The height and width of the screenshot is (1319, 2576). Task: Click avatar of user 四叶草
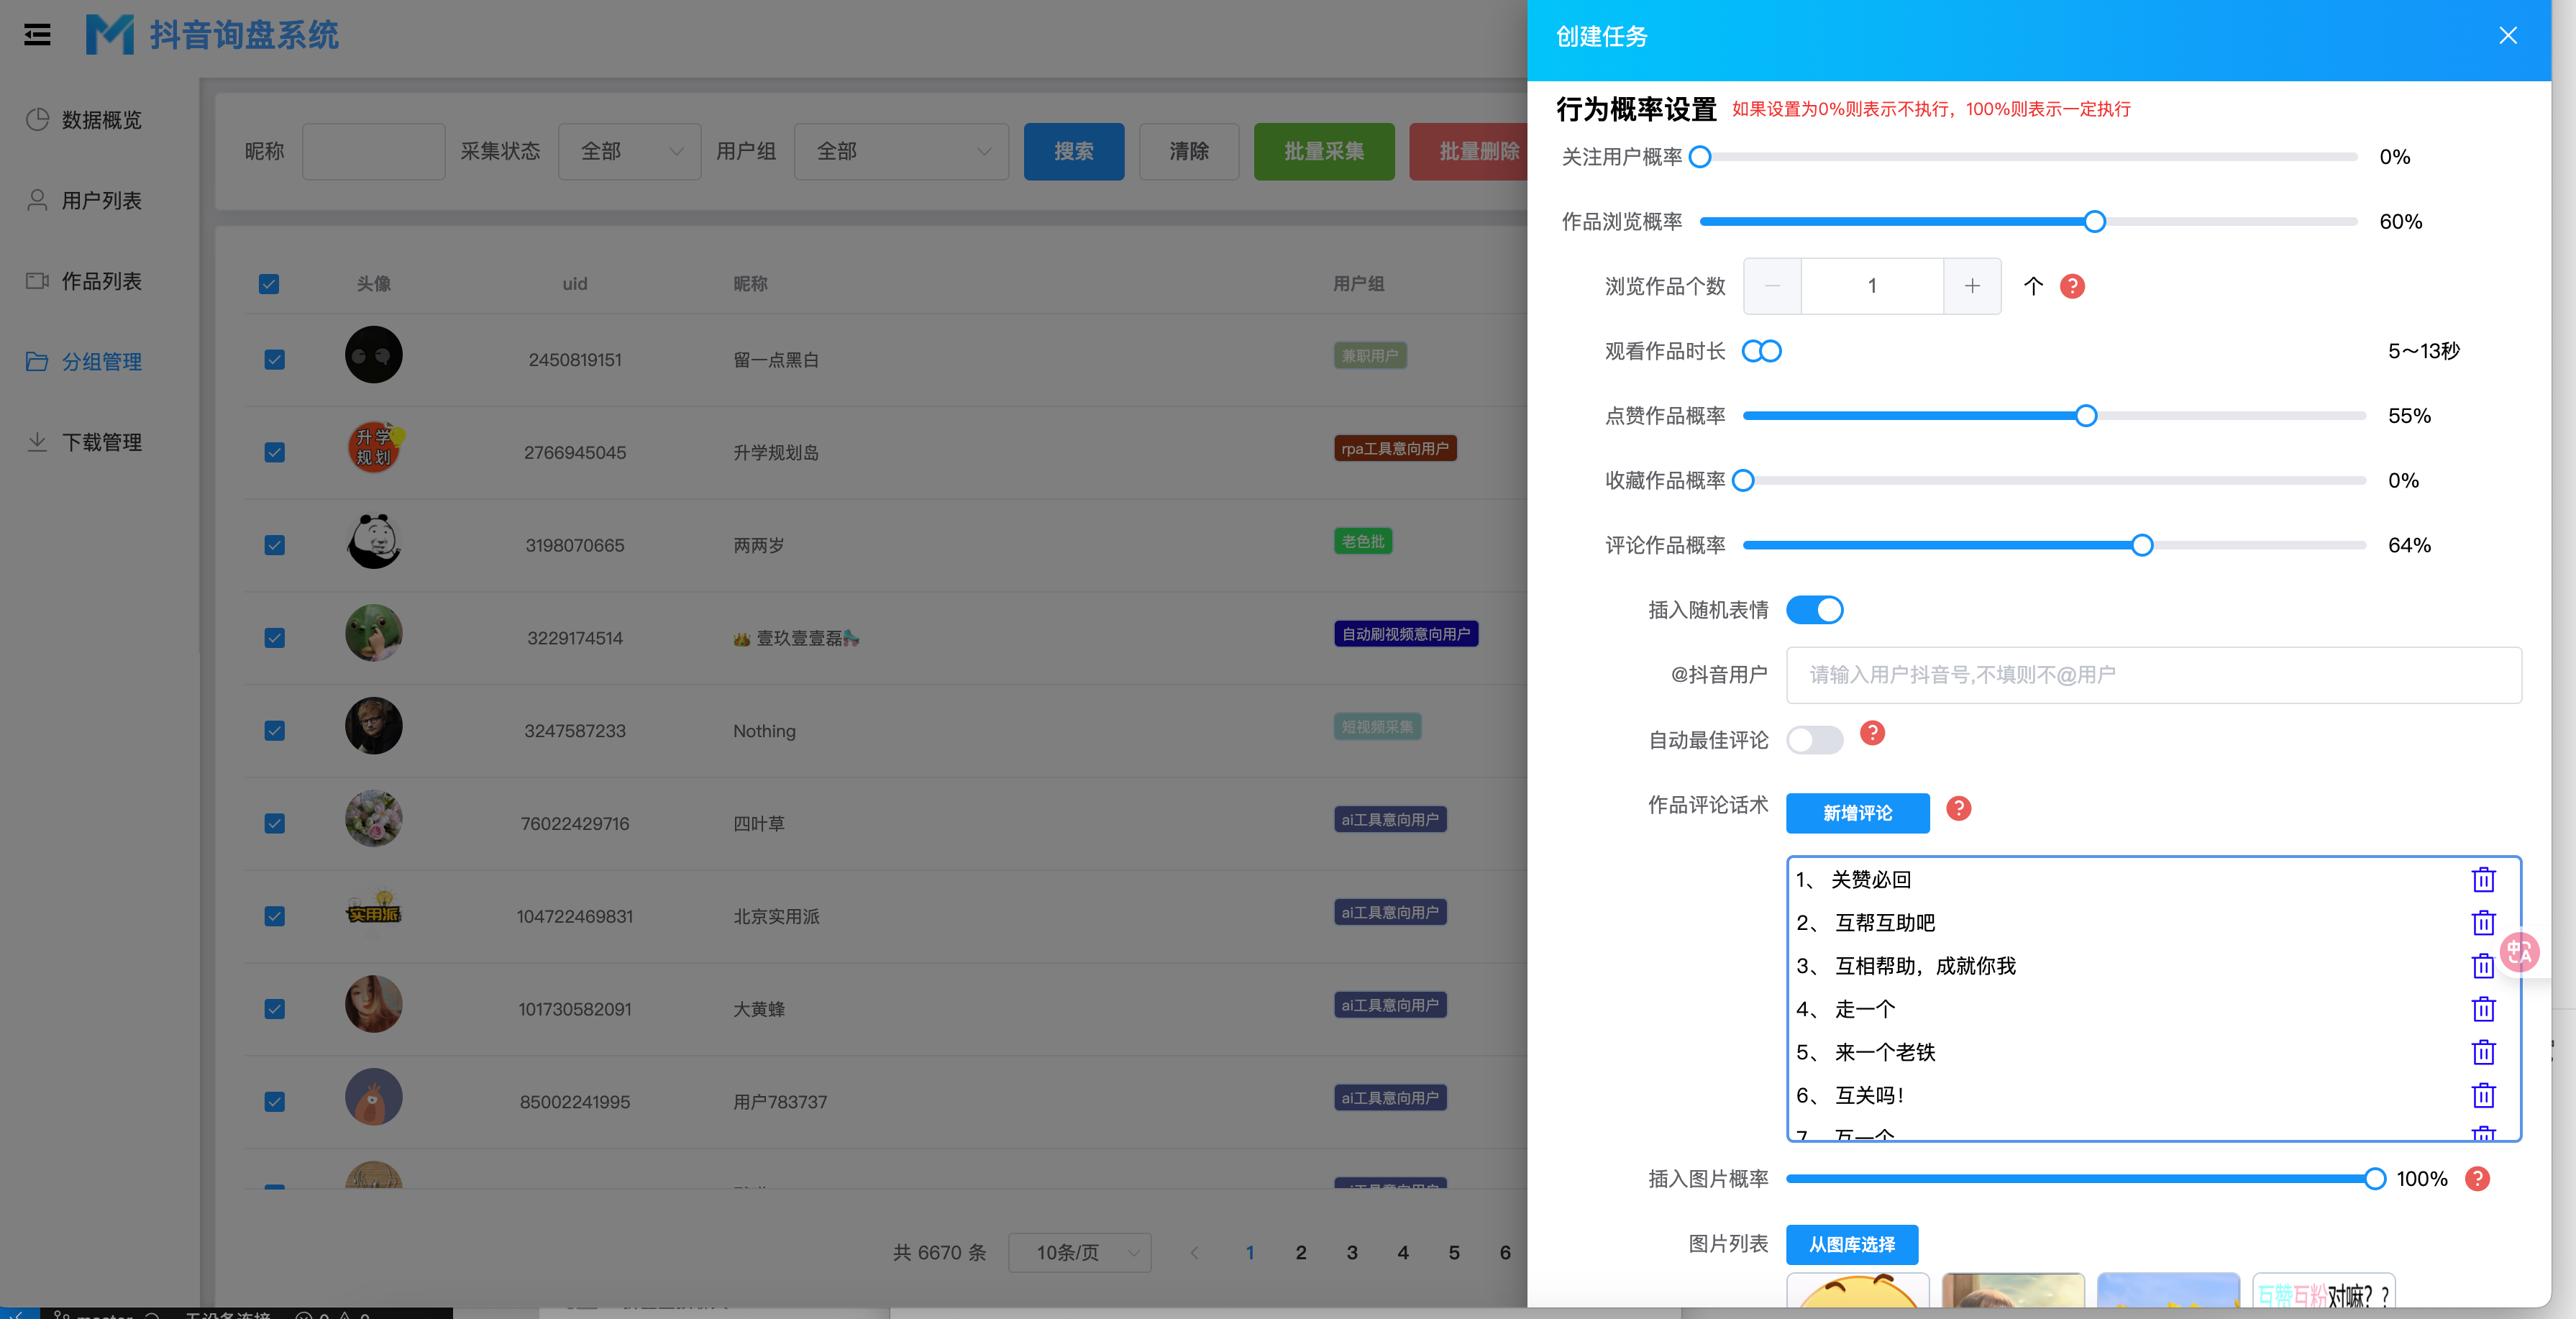tap(373, 818)
